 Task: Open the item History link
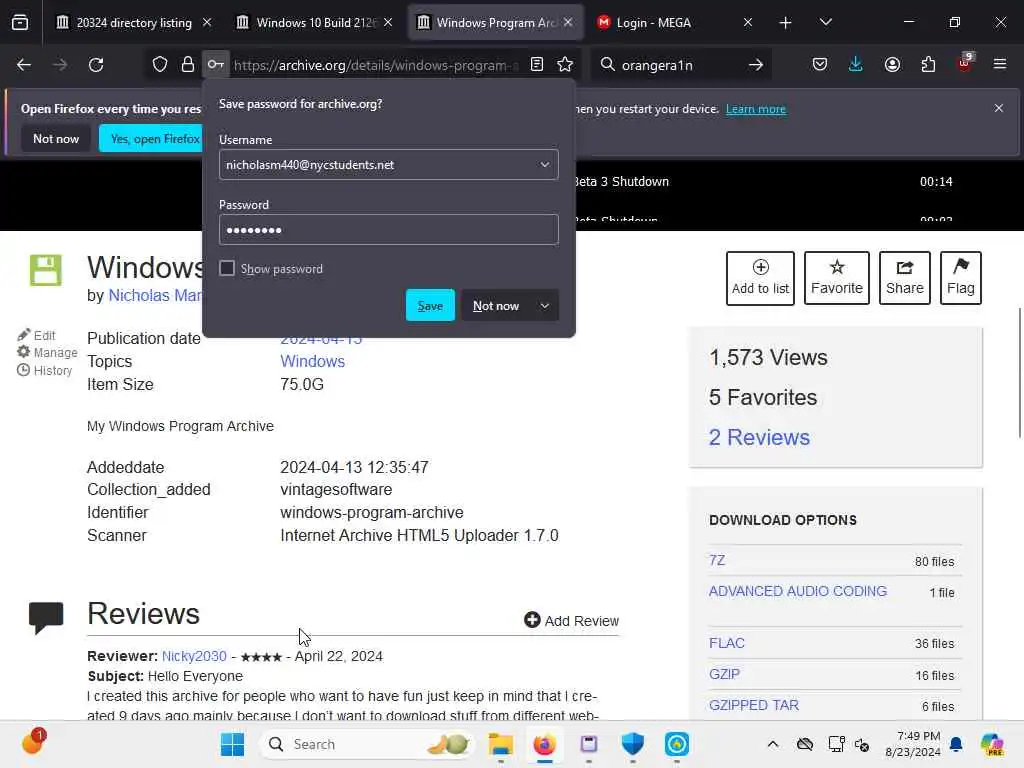(x=44, y=370)
